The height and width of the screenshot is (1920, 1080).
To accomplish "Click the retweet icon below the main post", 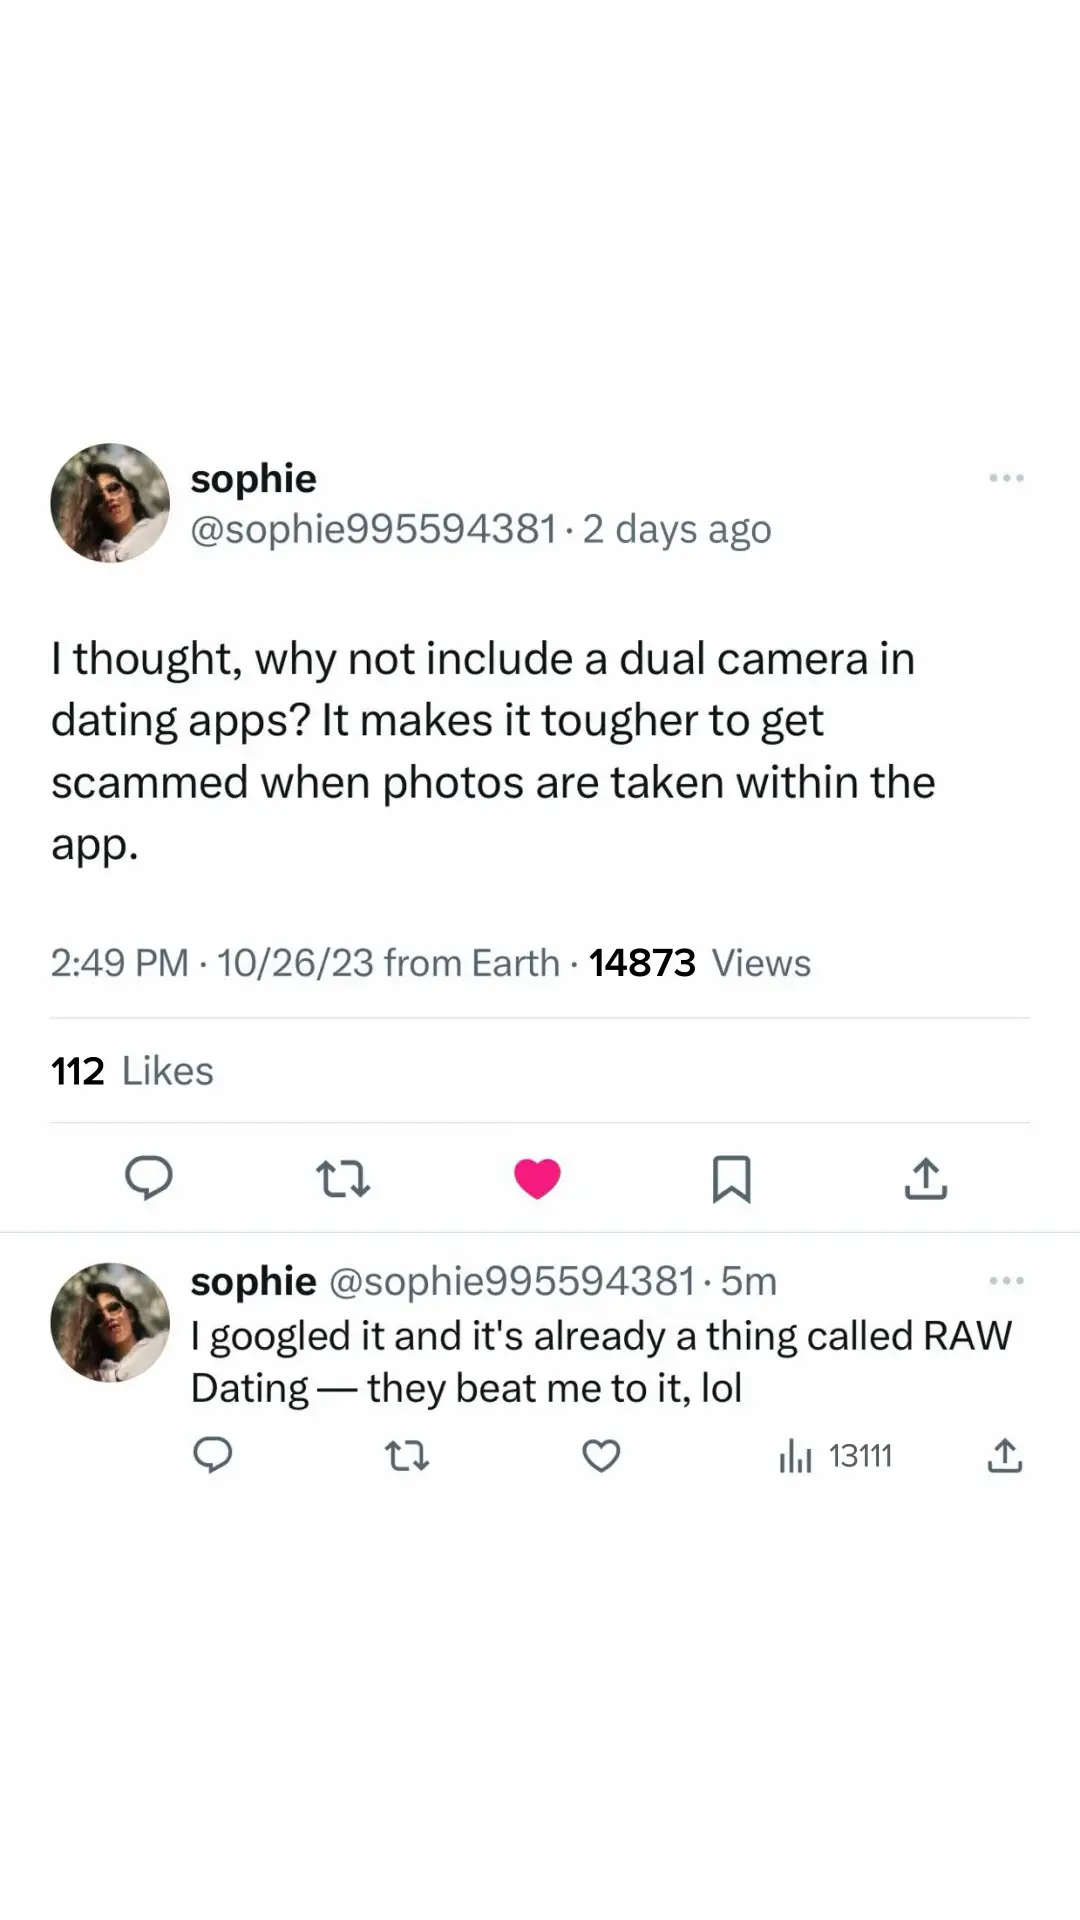I will click(x=344, y=1180).
